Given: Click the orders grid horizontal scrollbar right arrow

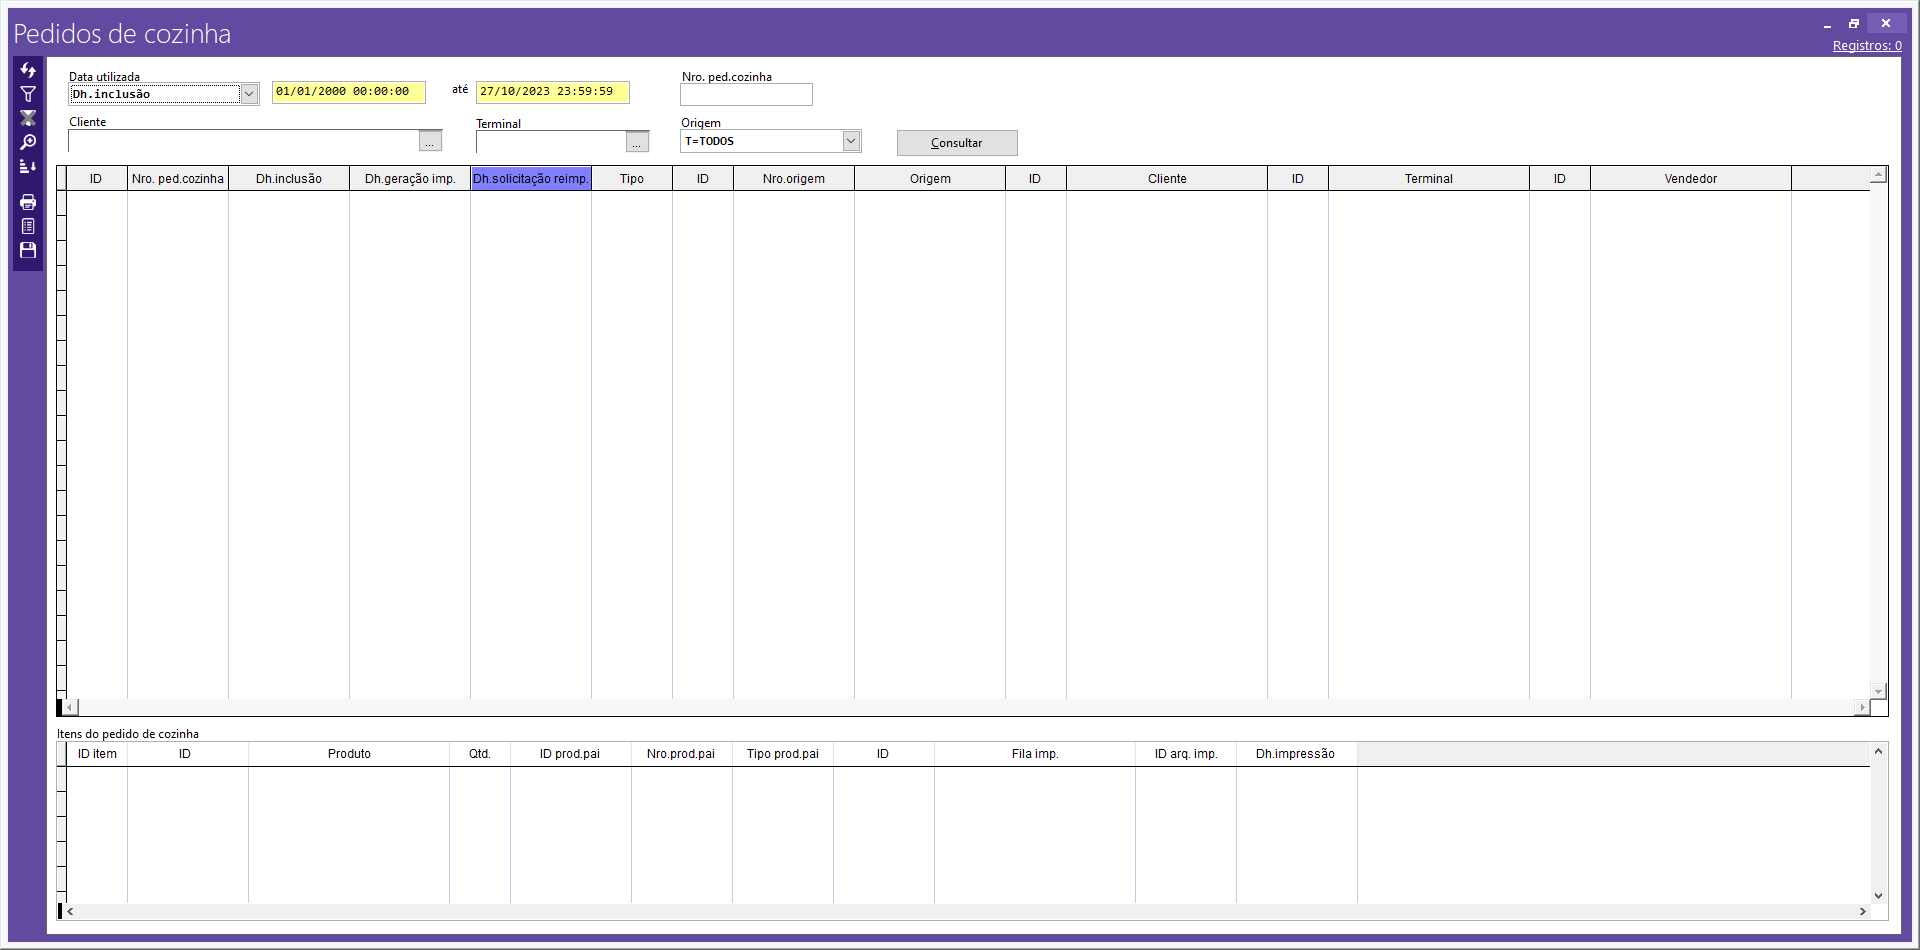Looking at the screenshot, I should [1861, 707].
